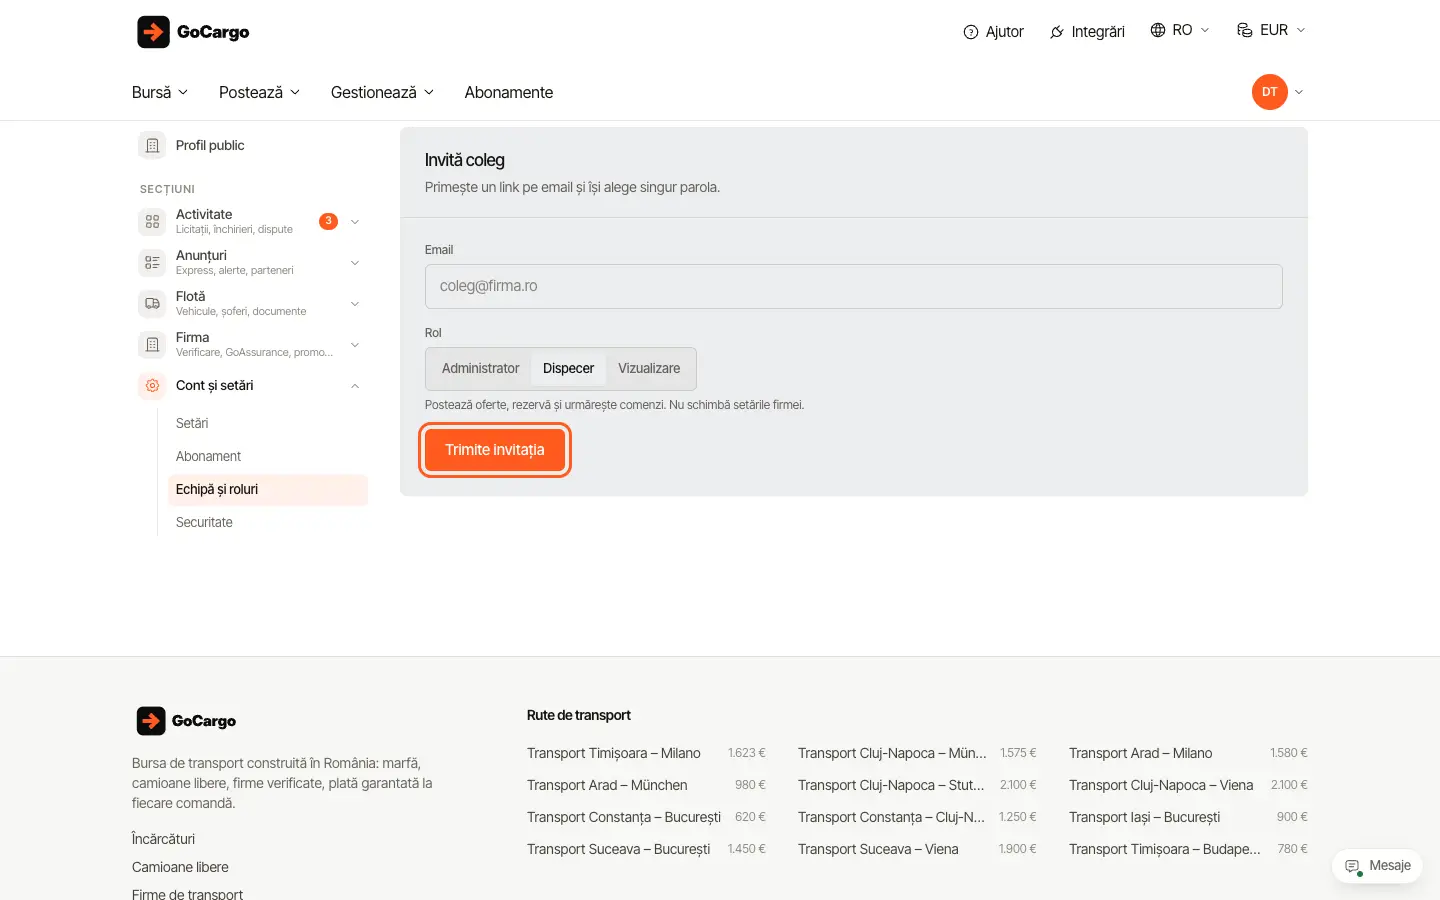1440x900 pixels.
Task: Expand the Anunțuri section chevron
Action: point(355,263)
